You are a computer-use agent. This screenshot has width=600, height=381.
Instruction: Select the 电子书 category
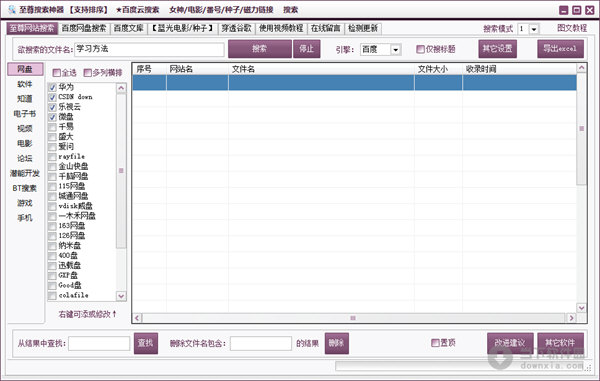coord(25,114)
